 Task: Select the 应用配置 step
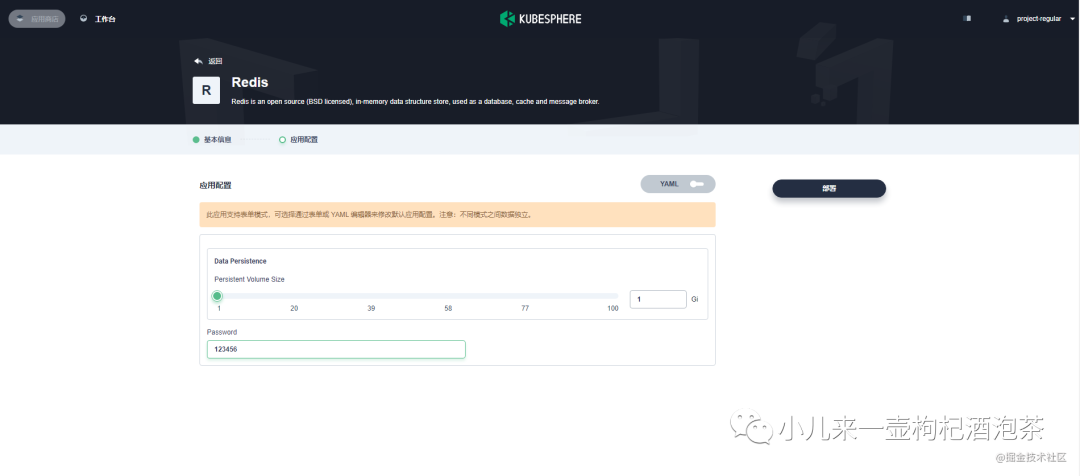click(x=298, y=139)
